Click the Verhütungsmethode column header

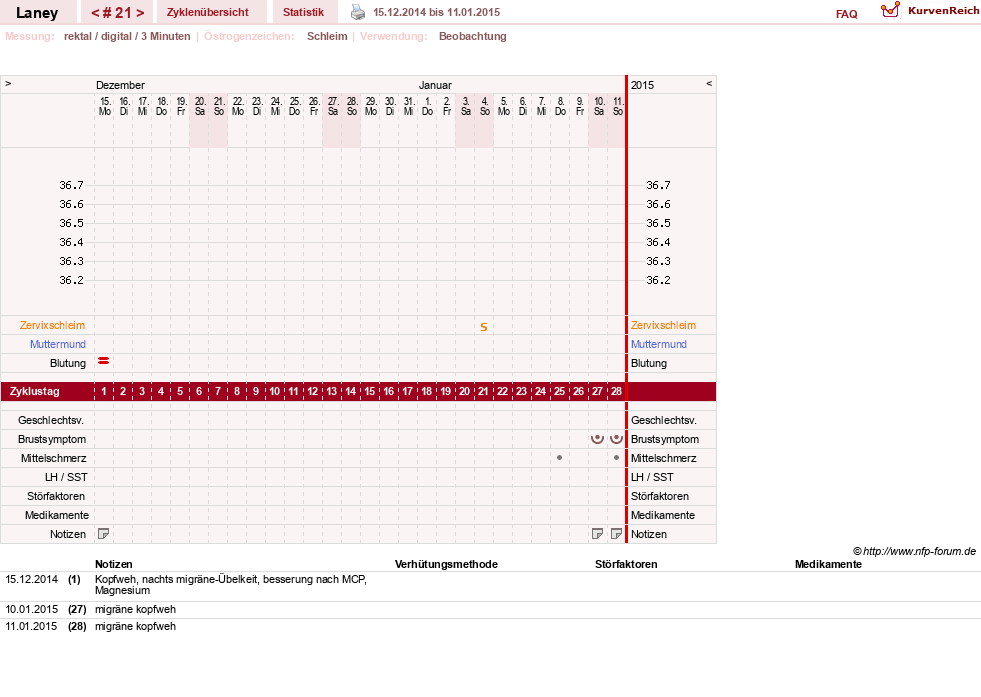coord(446,564)
